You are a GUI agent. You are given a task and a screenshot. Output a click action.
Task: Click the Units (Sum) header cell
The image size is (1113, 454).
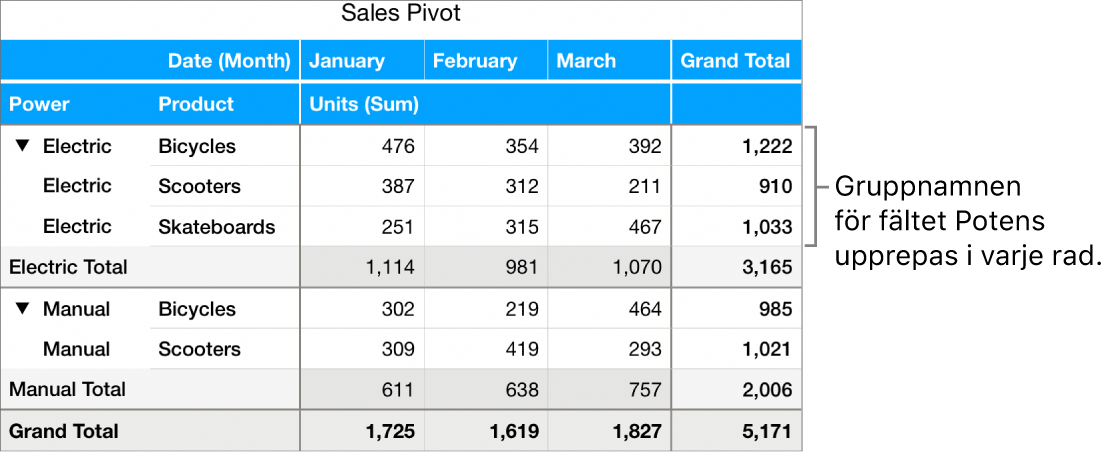364,104
